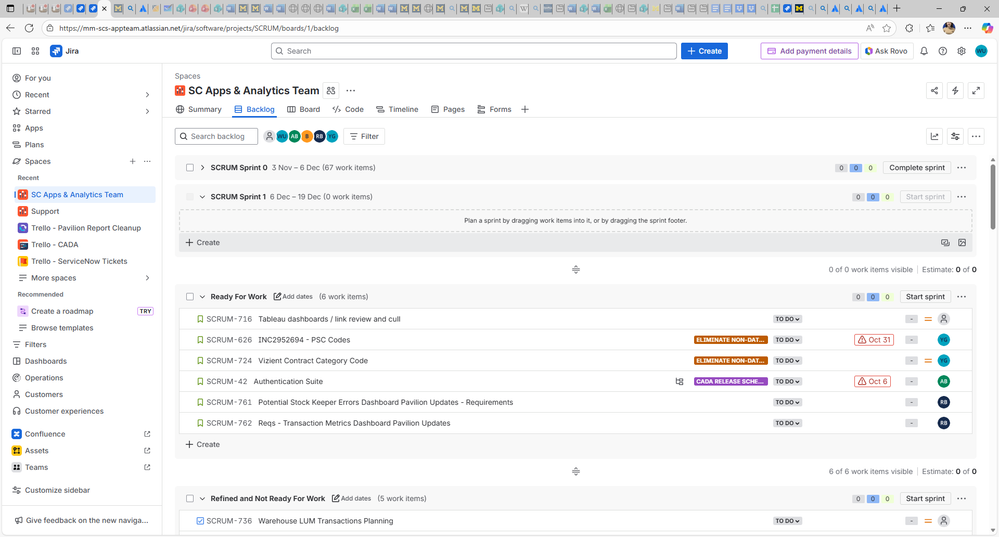Collapse SCRUM Sprint 1 section
The image size is (999, 537).
(203, 197)
